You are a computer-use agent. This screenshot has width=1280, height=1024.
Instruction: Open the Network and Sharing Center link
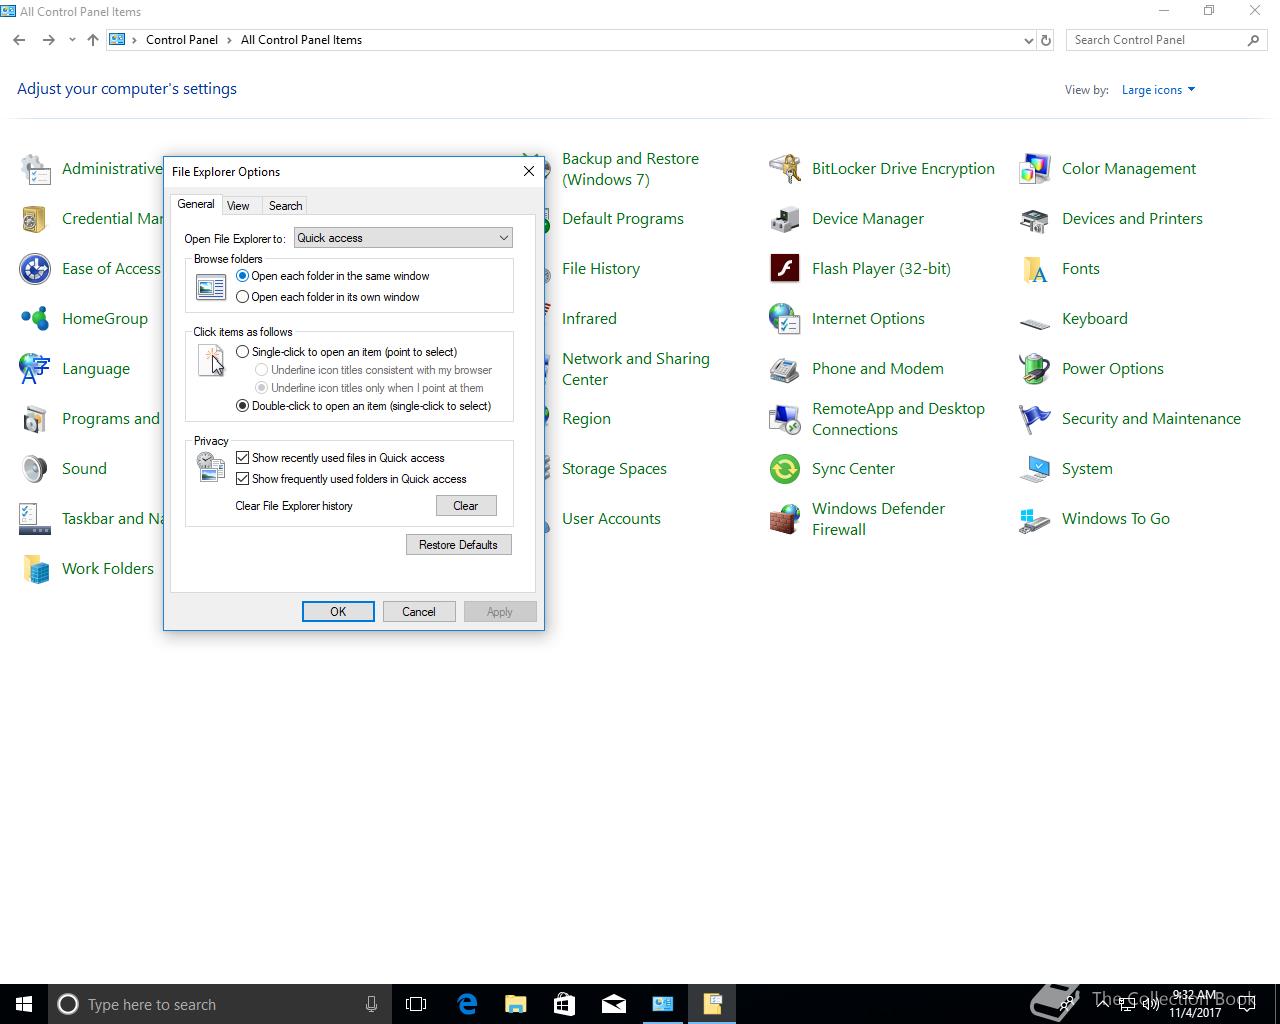pos(636,369)
